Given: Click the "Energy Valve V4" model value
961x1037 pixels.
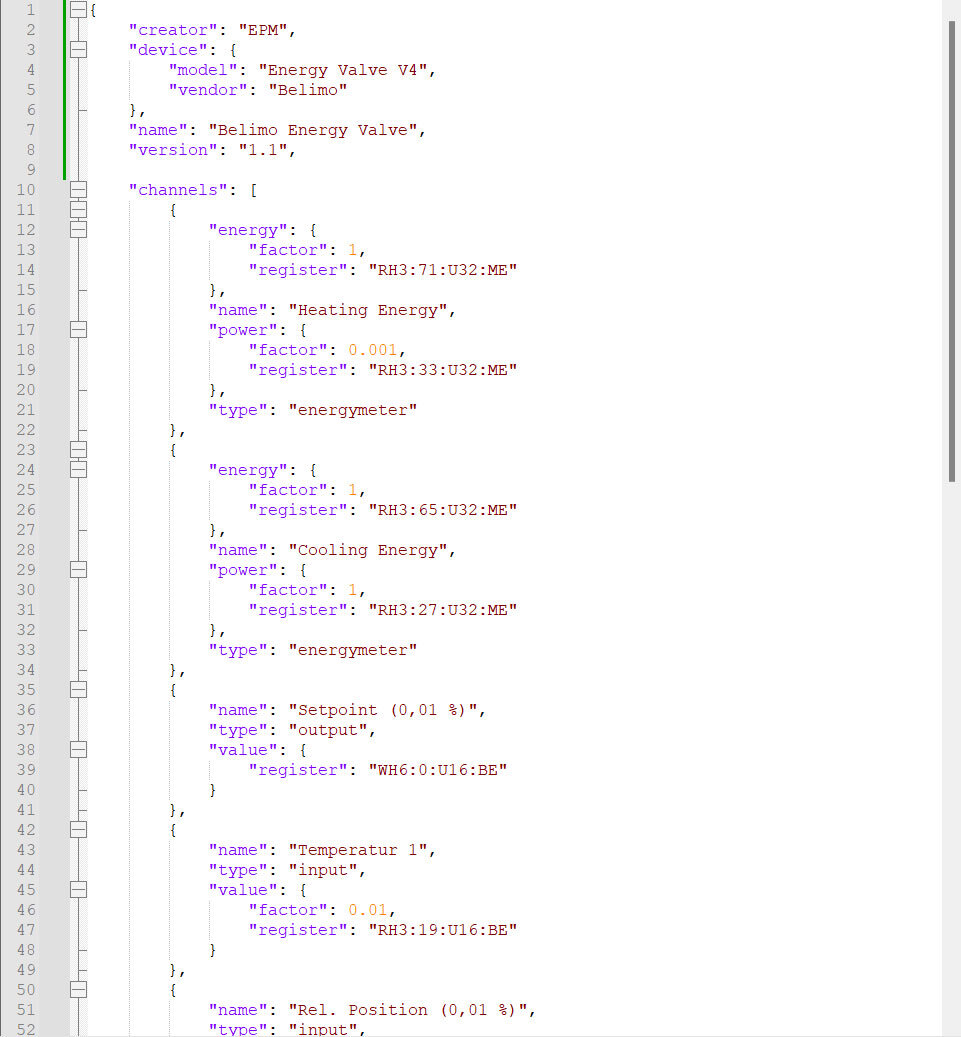Looking at the screenshot, I should click(343, 70).
